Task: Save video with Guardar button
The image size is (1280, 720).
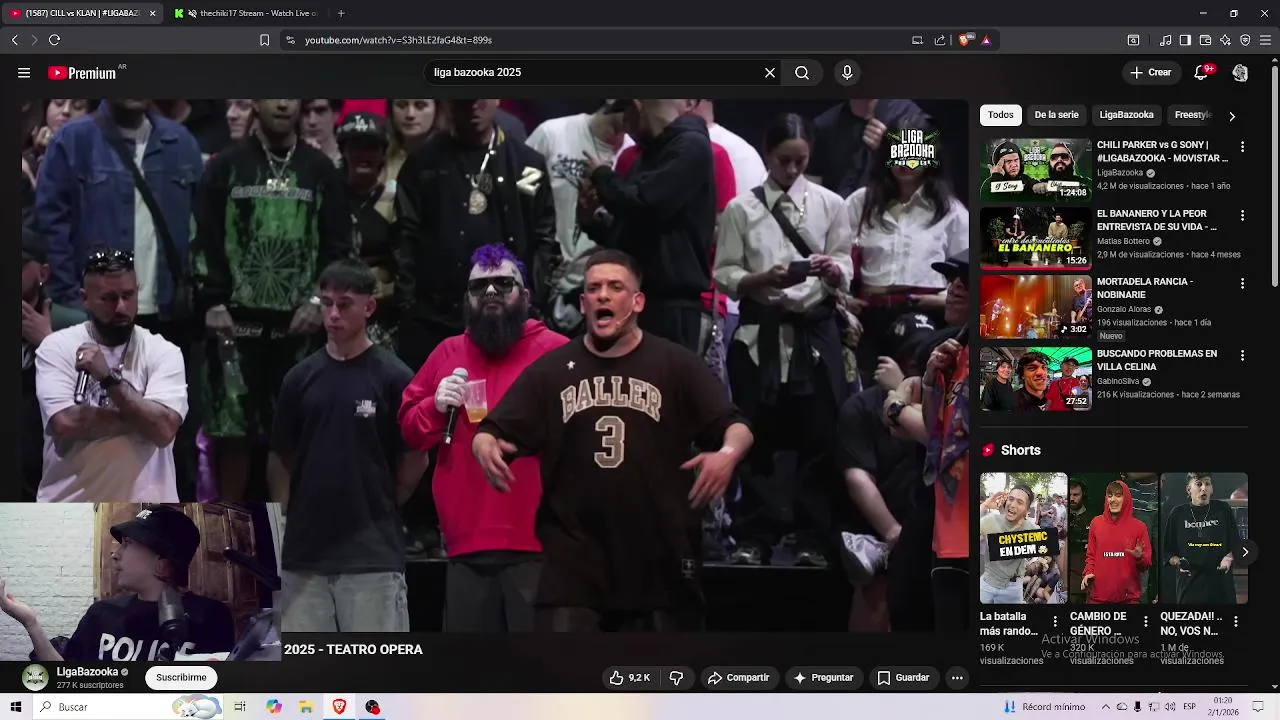Action: [x=903, y=678]
